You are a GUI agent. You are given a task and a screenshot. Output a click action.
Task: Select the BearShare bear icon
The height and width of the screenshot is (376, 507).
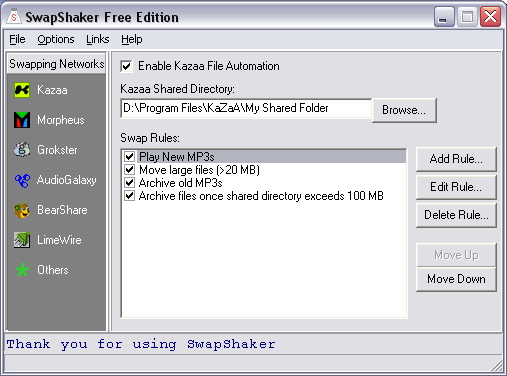tap(22, 210)
